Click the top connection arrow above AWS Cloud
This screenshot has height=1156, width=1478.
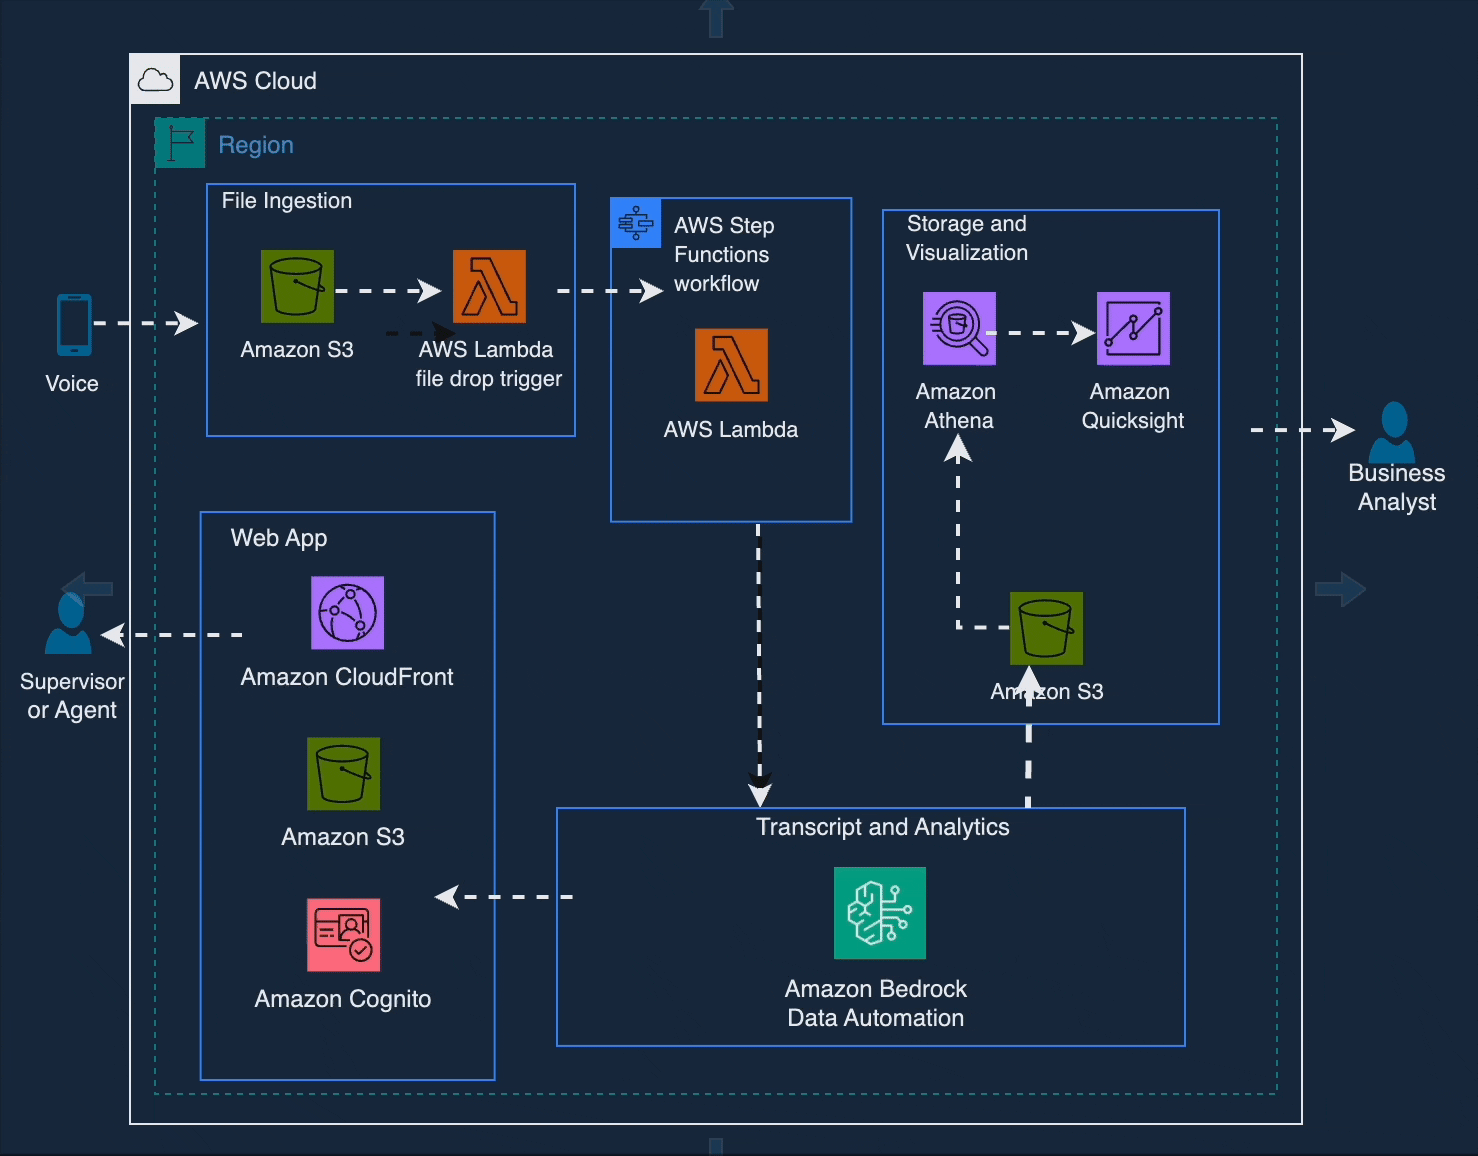coord(716,17)
